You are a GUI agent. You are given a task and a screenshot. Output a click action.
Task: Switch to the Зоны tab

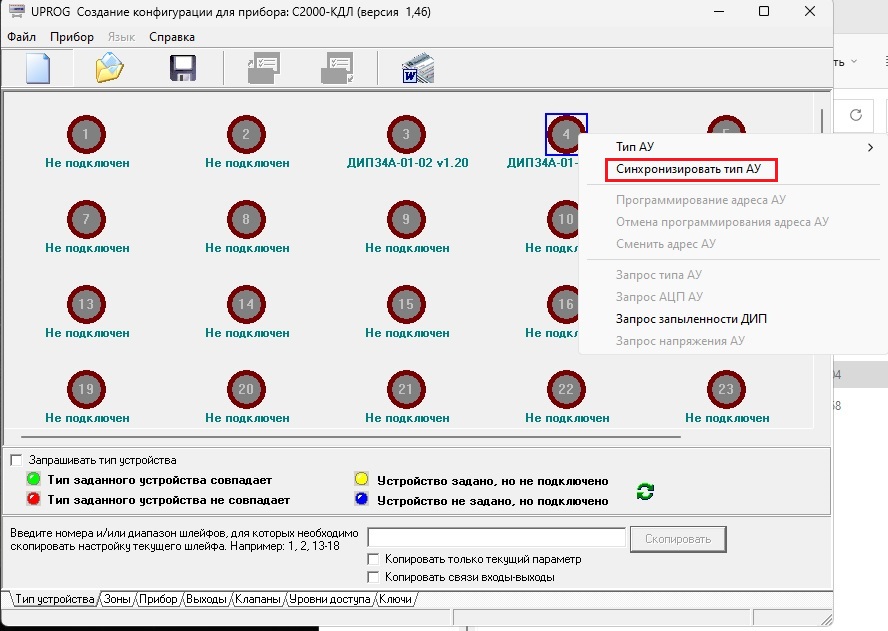117,599
